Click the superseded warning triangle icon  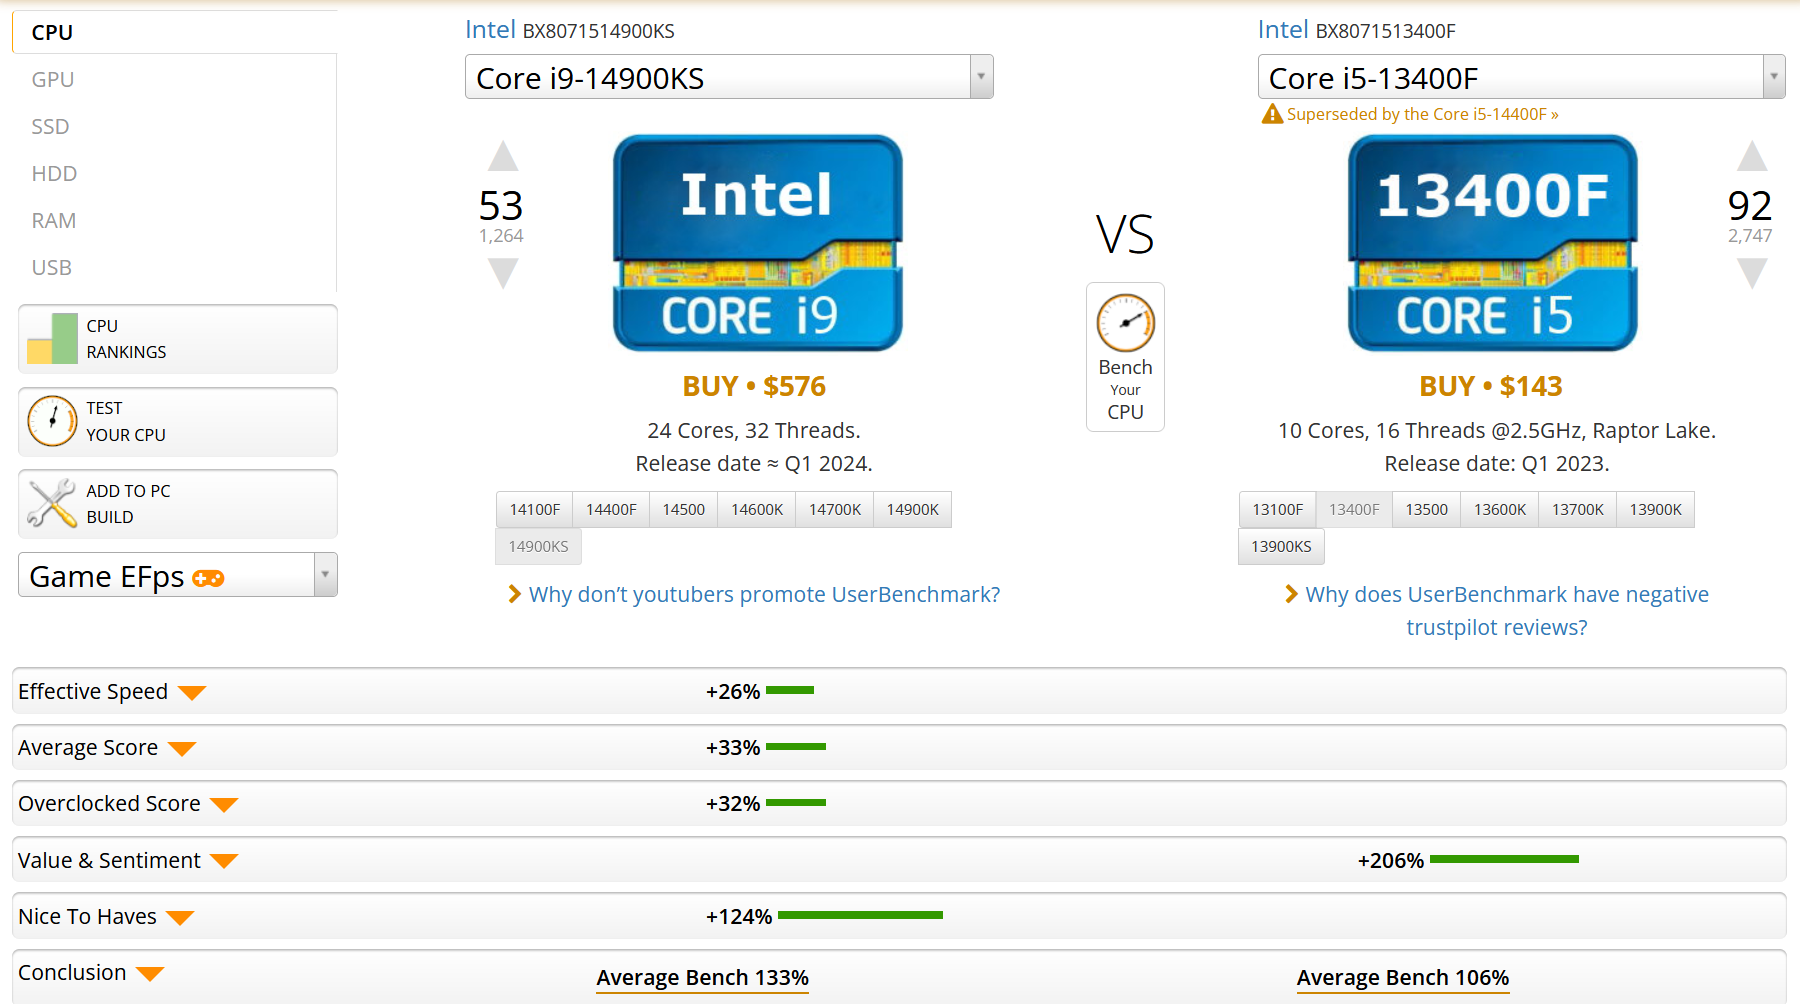coord(1272,114)
